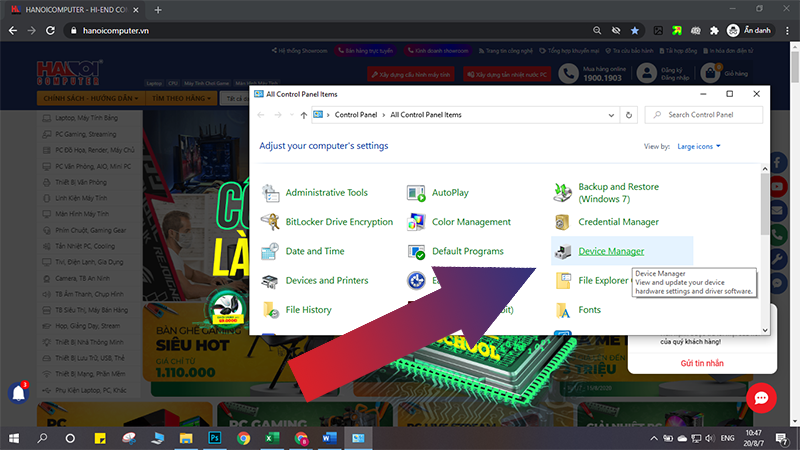Open AutoPlay icon in Control Panel

pyautogui.click(x=416, y=193)
